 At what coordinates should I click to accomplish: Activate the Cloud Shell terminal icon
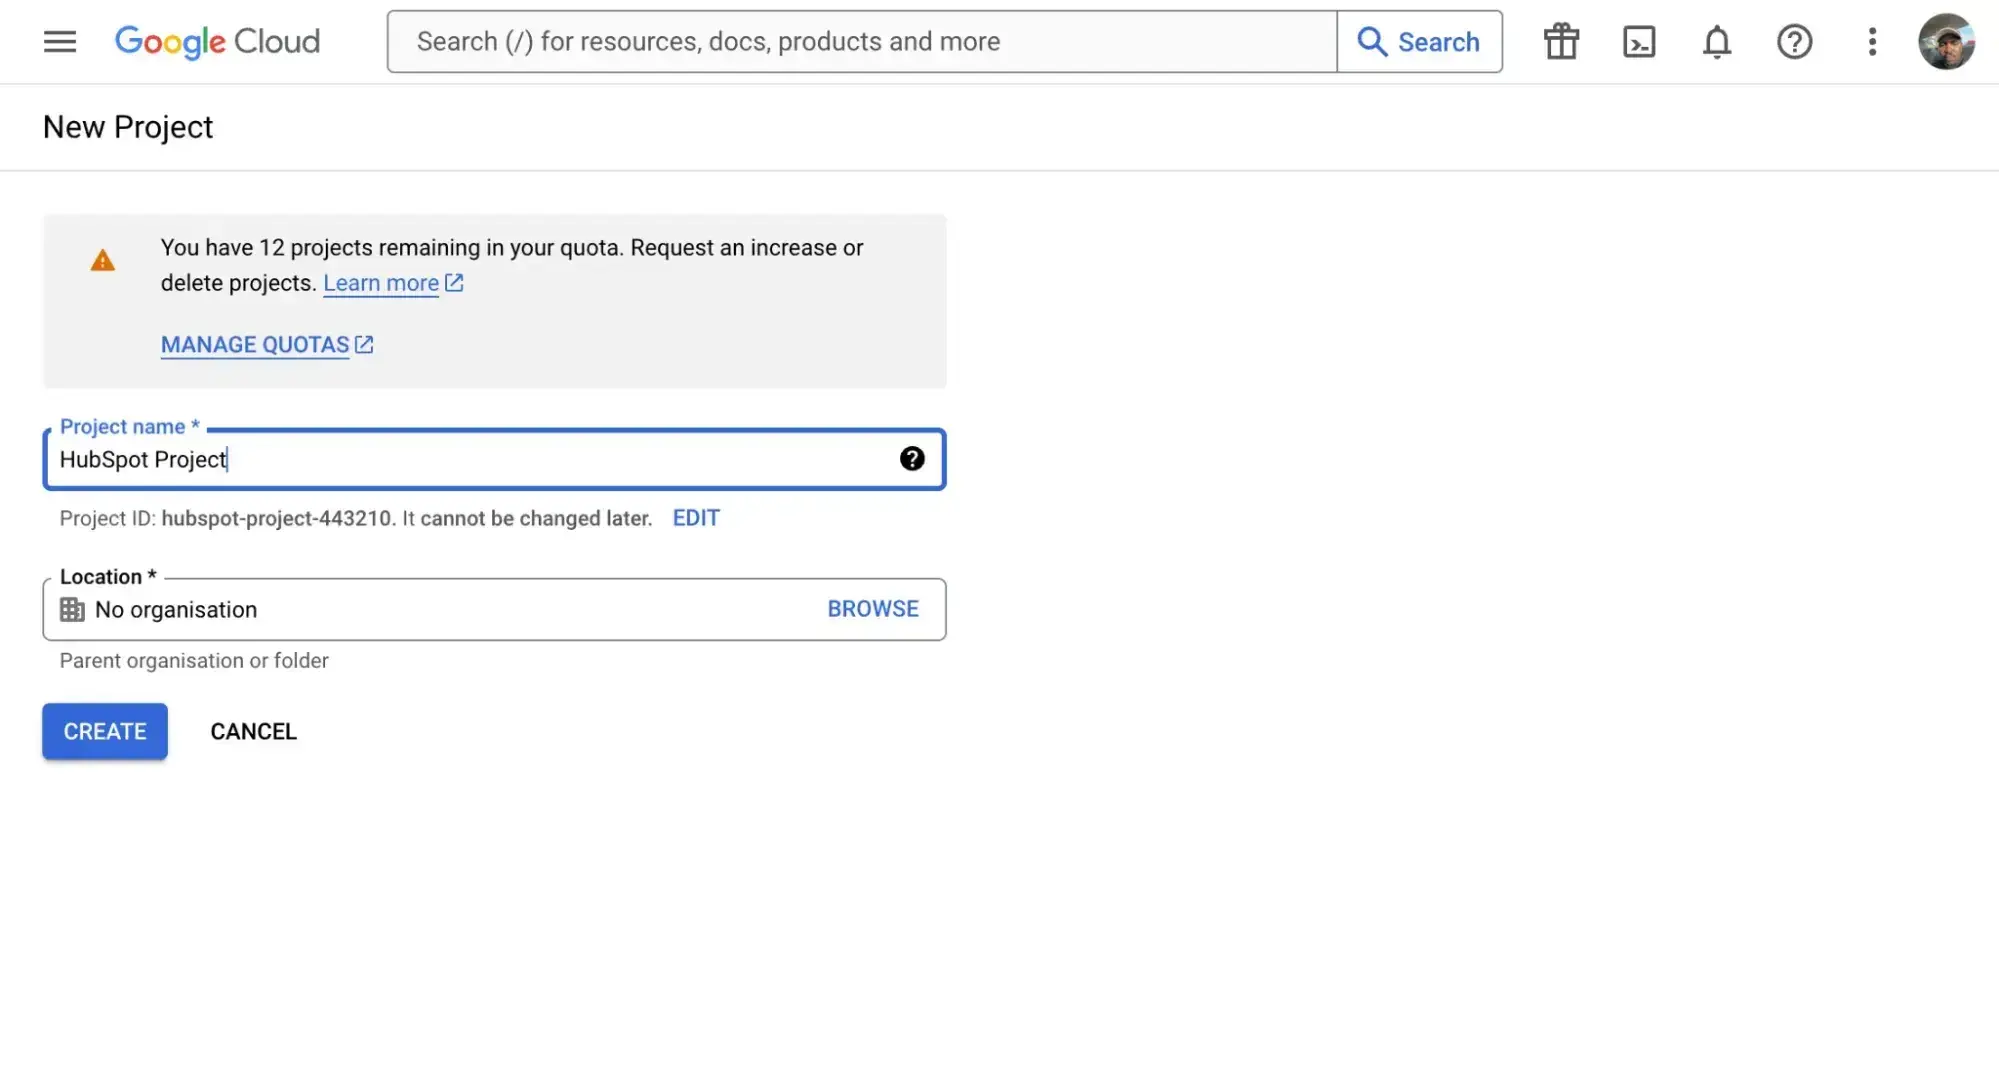click(1638, 42)
